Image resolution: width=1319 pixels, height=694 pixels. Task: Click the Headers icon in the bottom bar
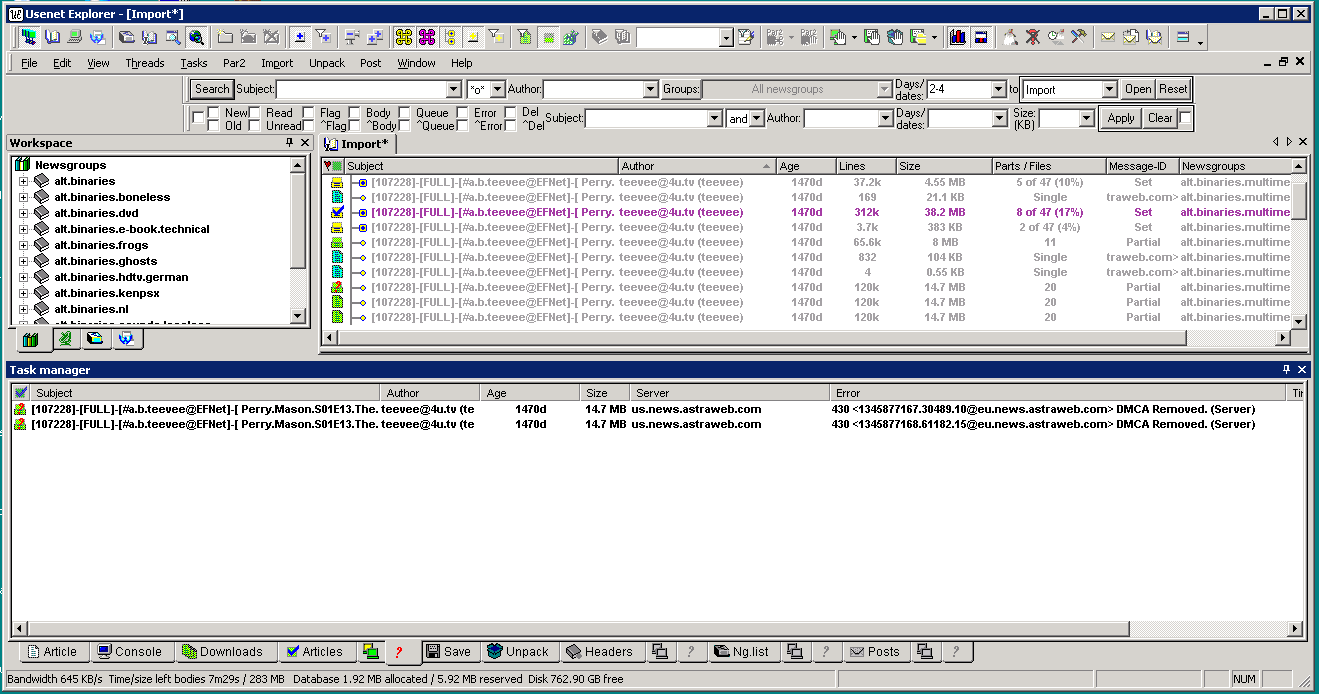602,651
